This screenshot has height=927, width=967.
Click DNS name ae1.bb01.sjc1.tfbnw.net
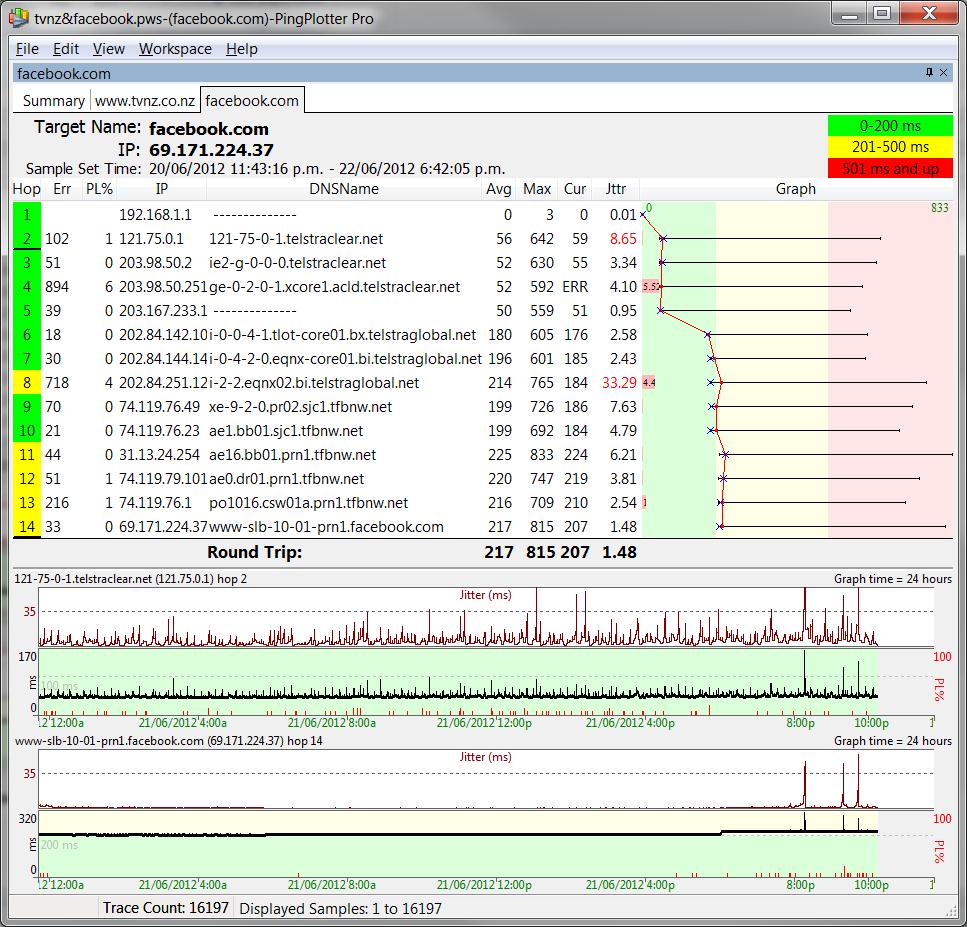click(286, 431)
